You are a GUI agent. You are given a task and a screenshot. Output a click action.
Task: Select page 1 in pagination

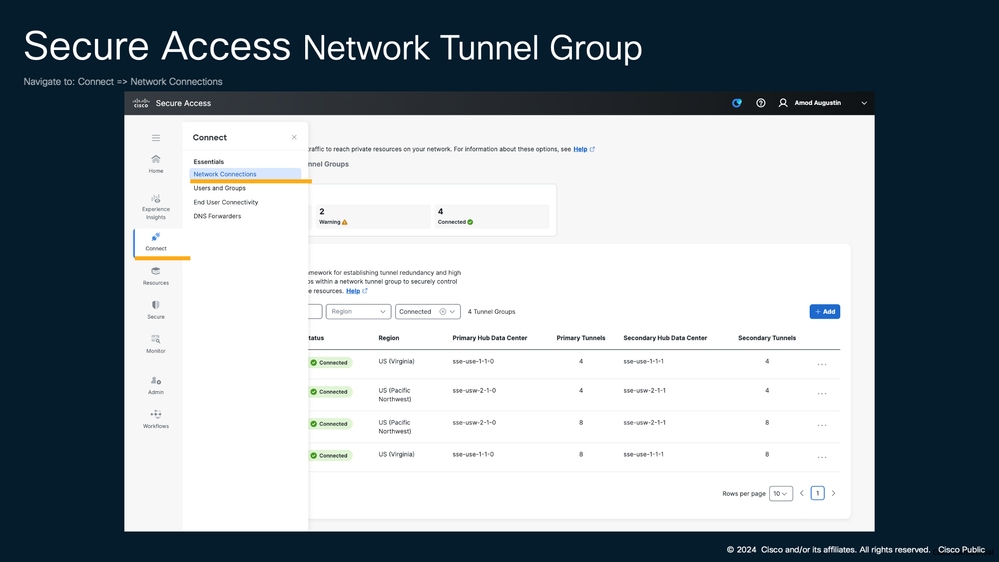(x=817, y=493)
